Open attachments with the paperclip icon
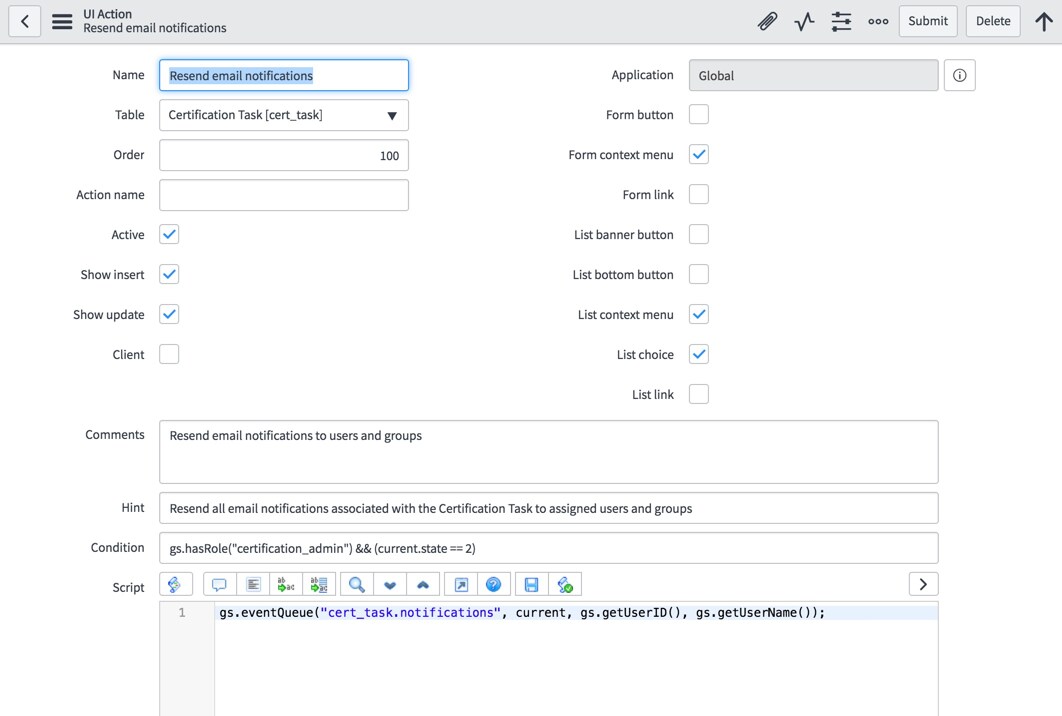This screenshot has height=716, width=1062. (x=767, y=21)
